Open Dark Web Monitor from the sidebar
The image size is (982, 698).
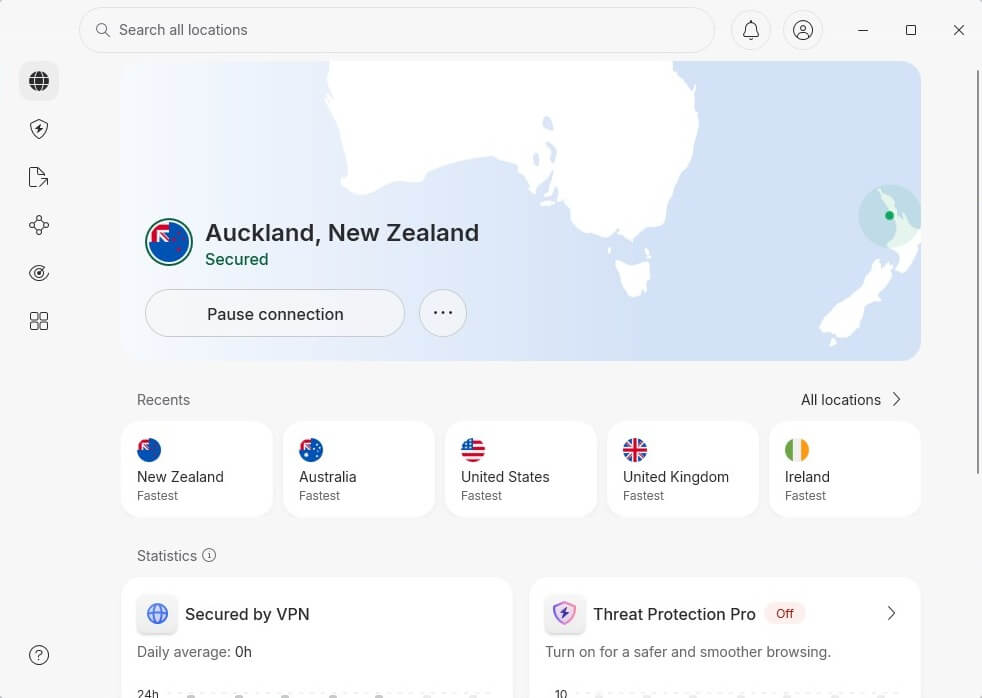[38, 272]
